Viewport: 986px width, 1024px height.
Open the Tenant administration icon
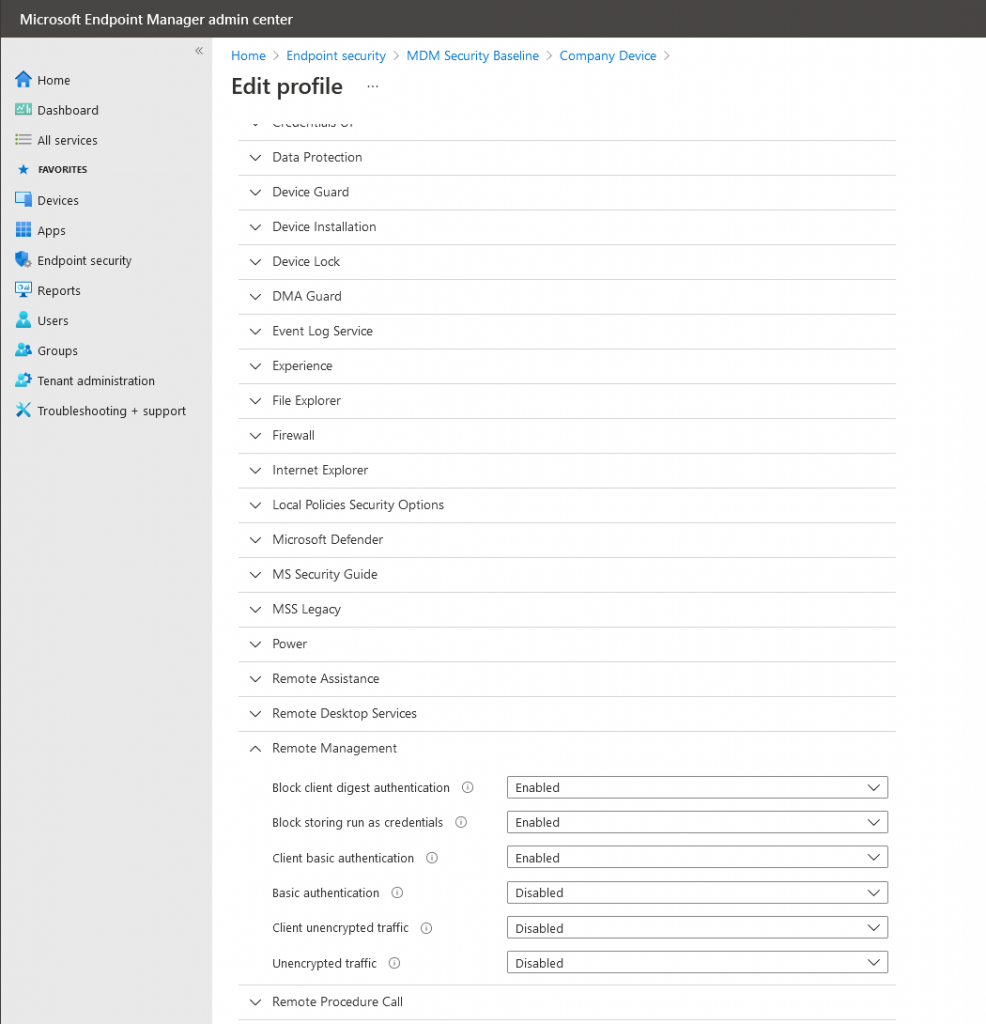pyautogui.click(x=22, y=380)
